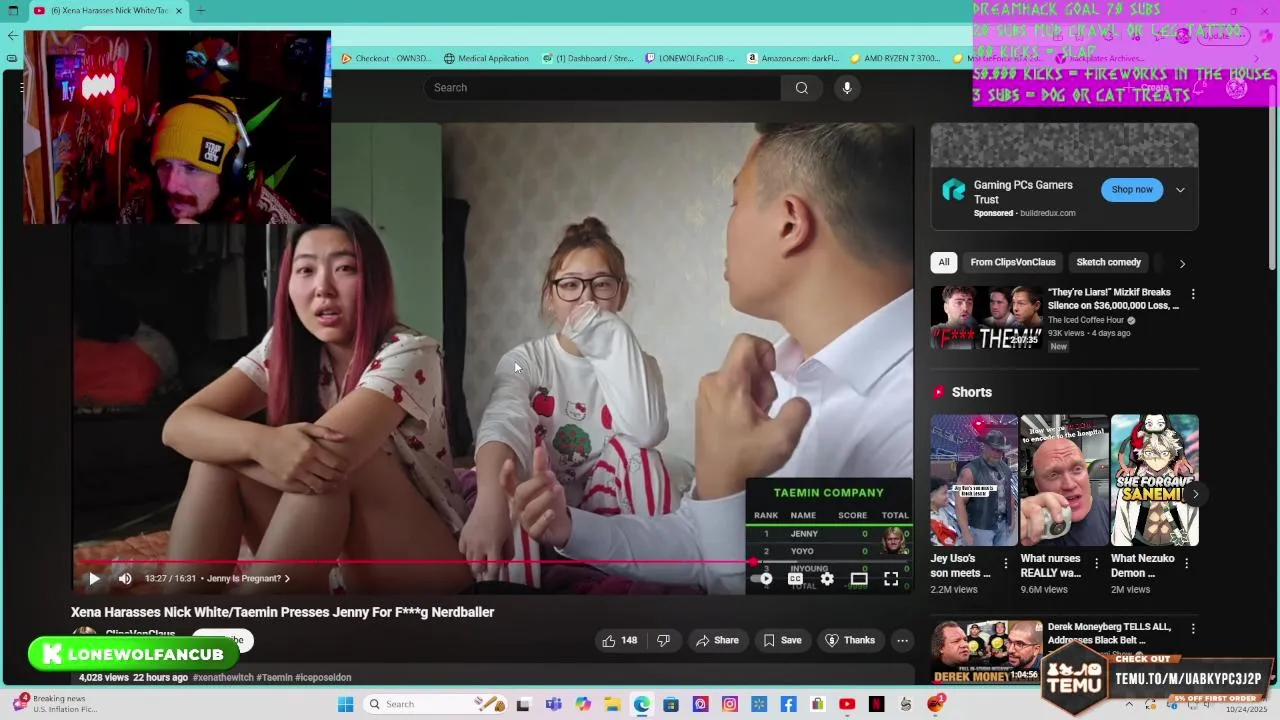Open the 'Medical Application' bookmark
Image resolution: width=1280 pixels, height=720 pixels.
486,58
